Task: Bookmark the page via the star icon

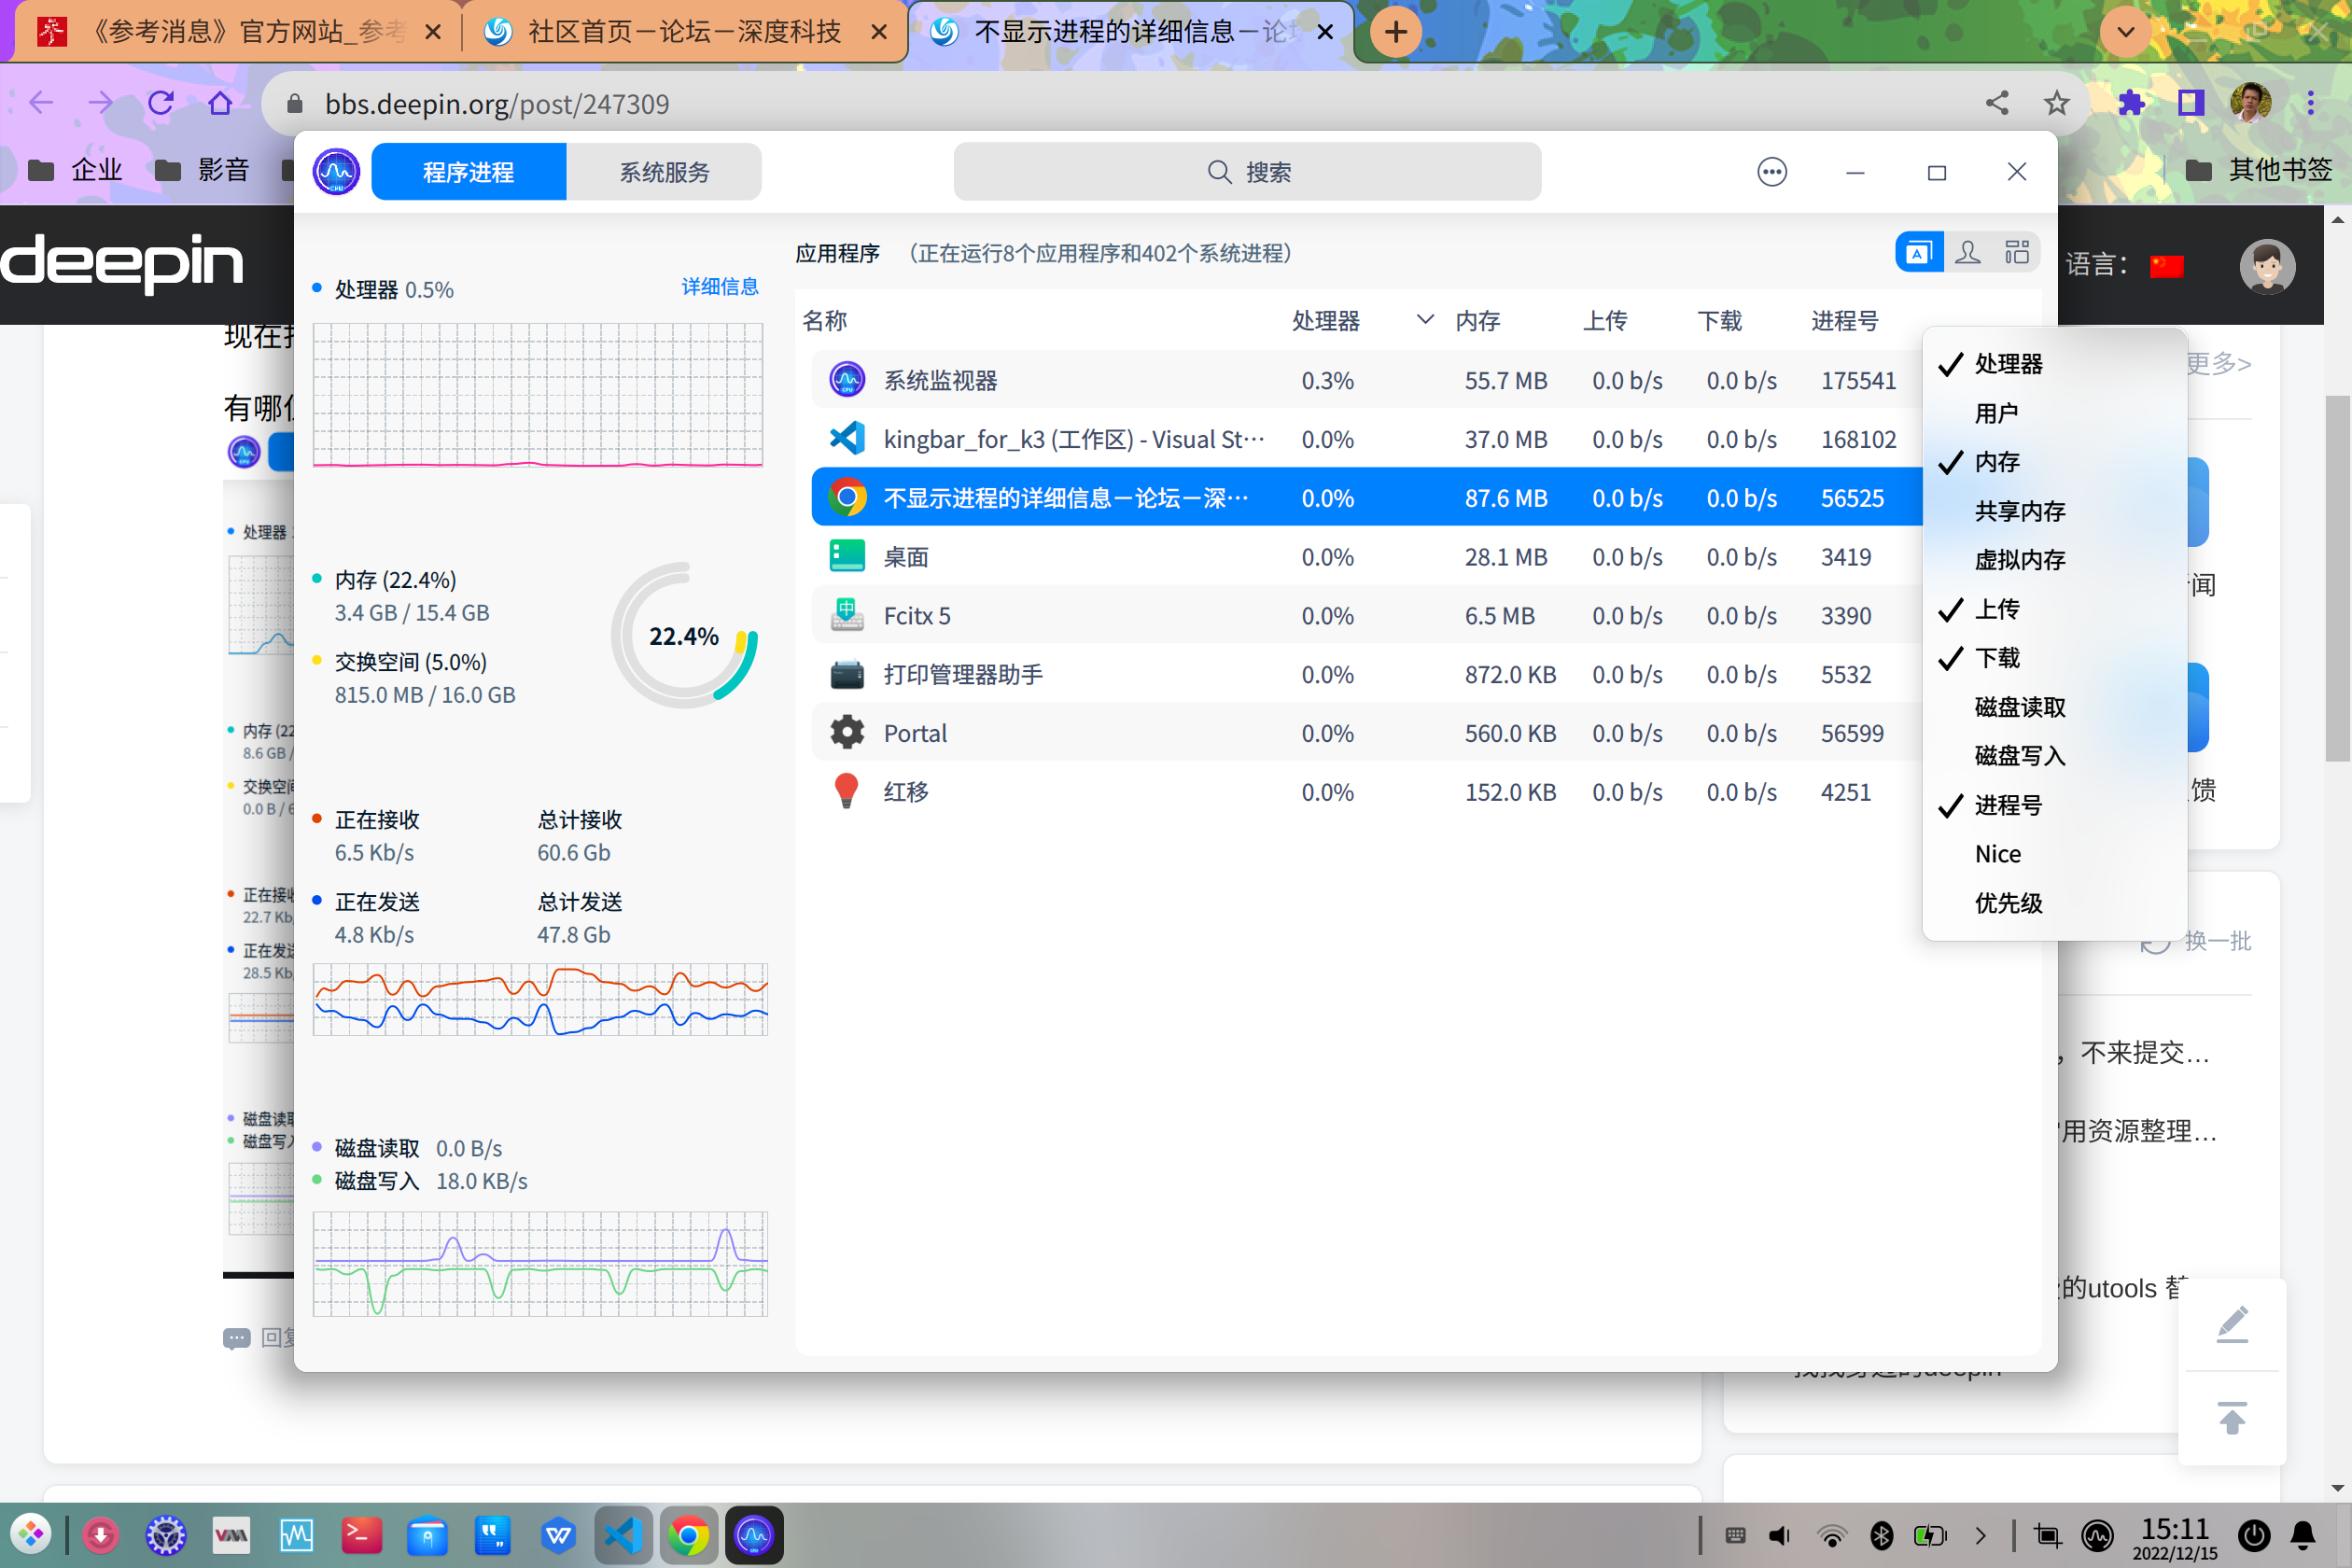Action: 2056,103
